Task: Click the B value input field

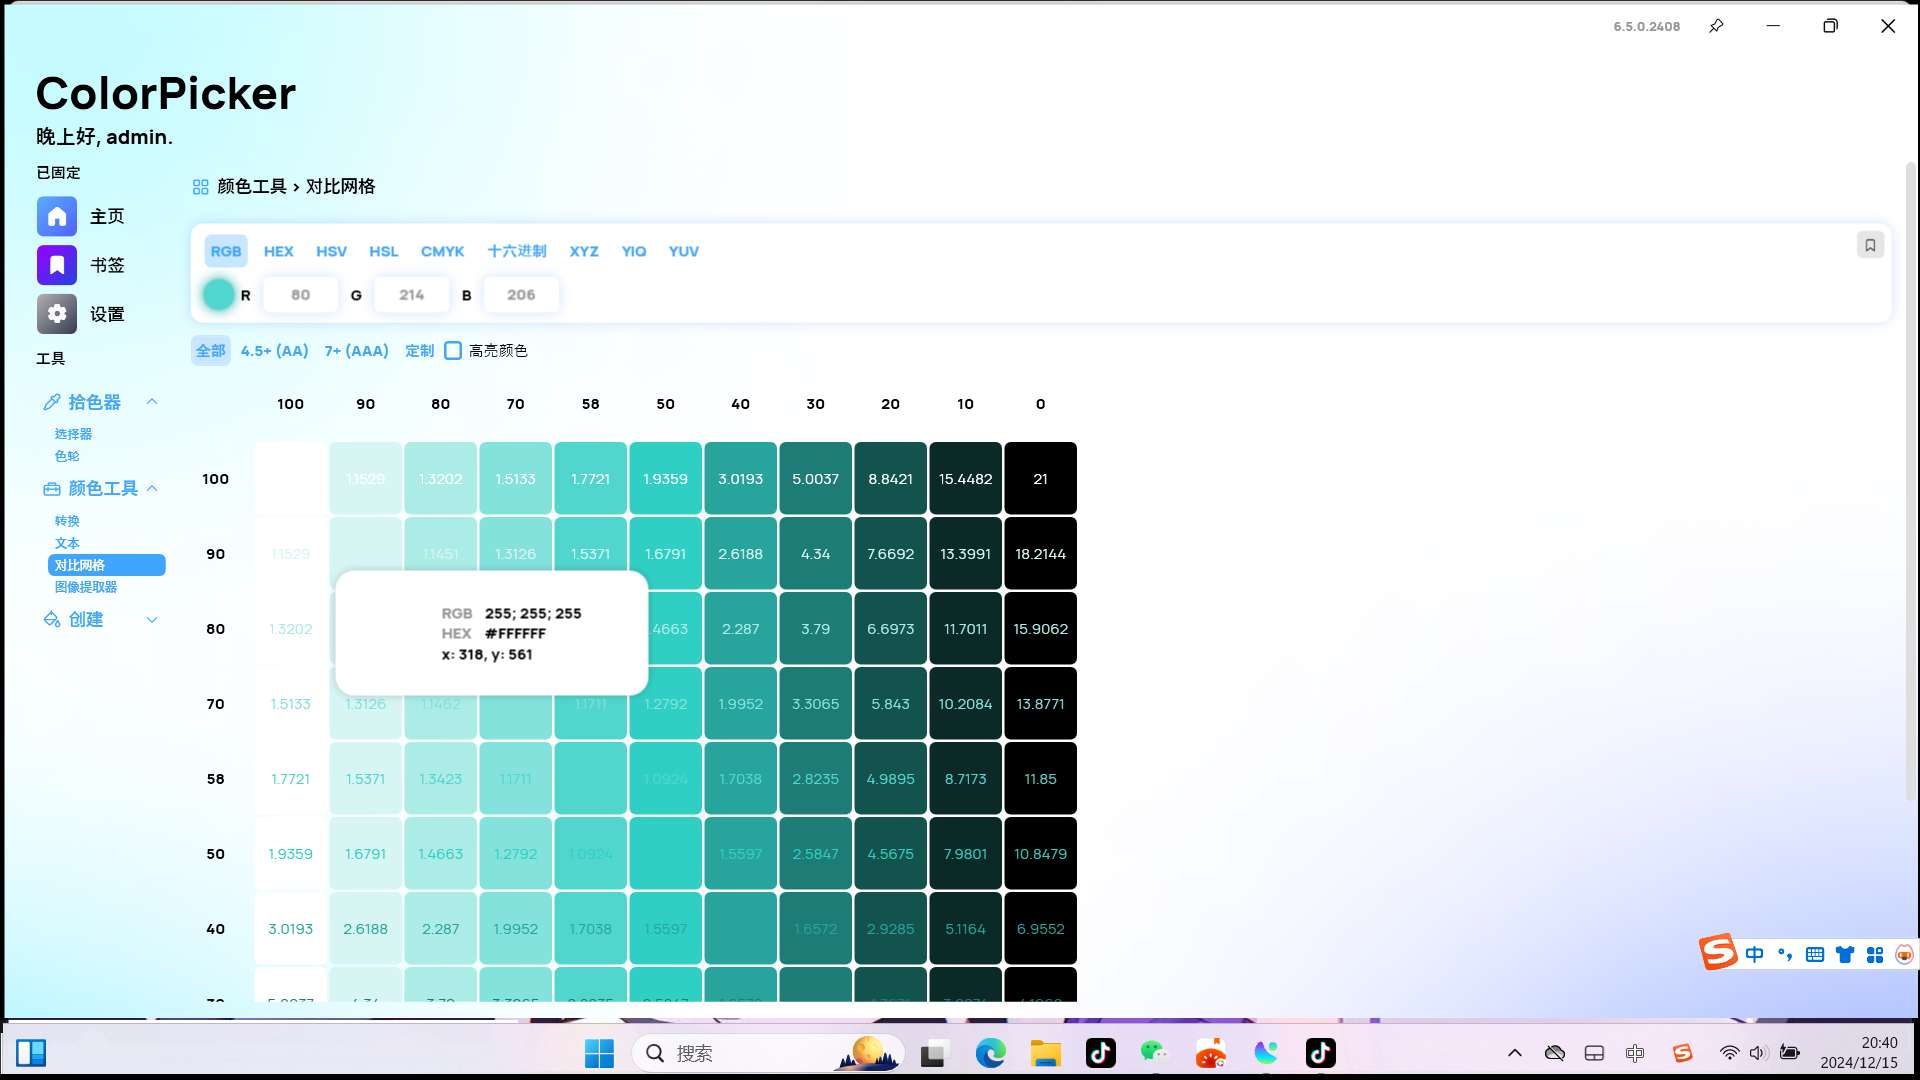Action: [x=521, y=295]
